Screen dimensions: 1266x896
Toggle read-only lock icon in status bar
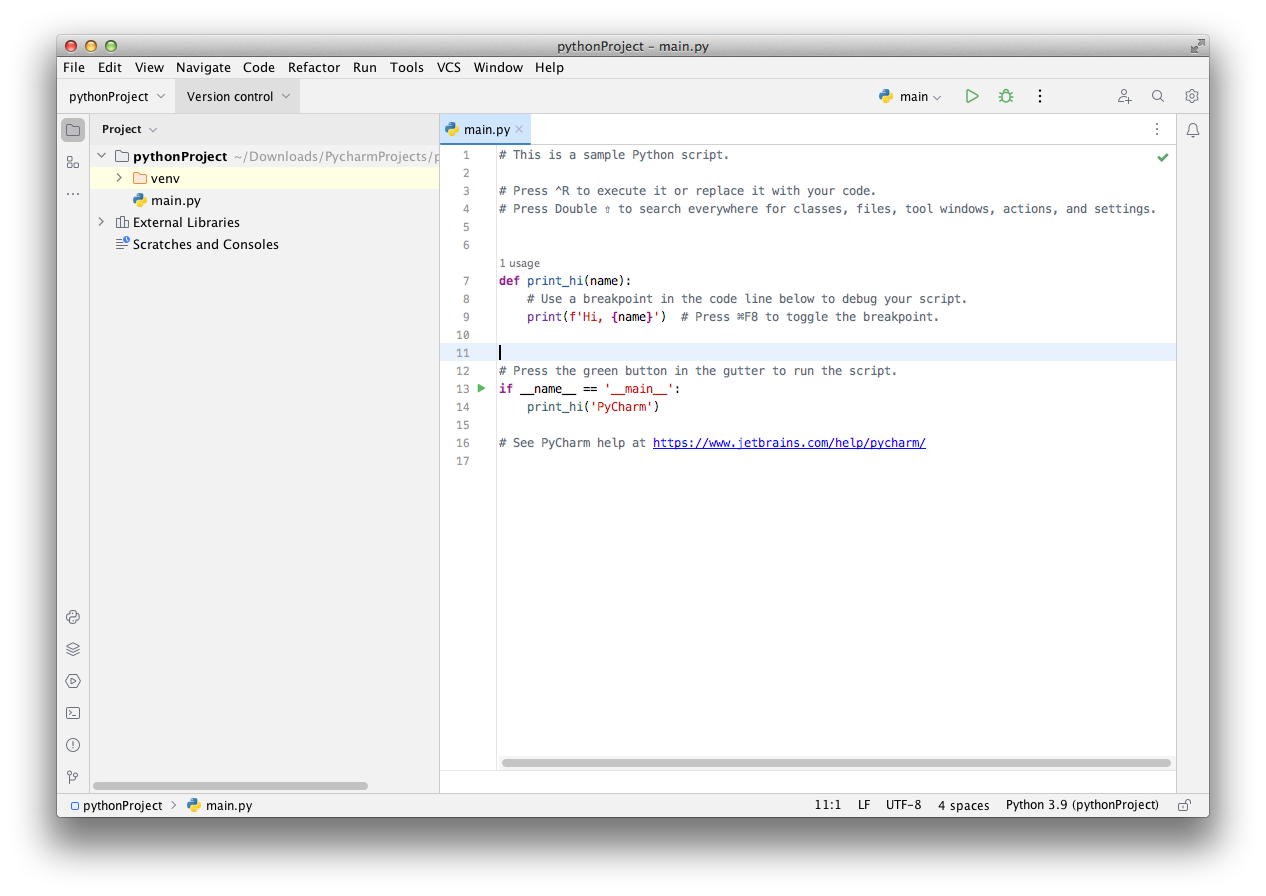pyautogui.click(x=1184, y=805)
